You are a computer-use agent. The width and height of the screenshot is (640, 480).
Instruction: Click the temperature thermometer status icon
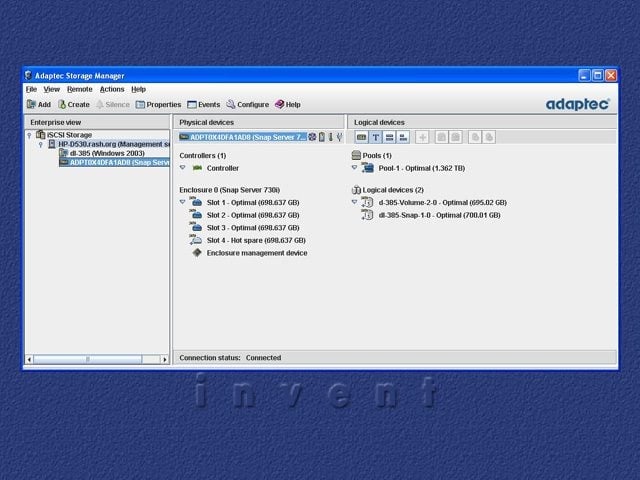331,137
